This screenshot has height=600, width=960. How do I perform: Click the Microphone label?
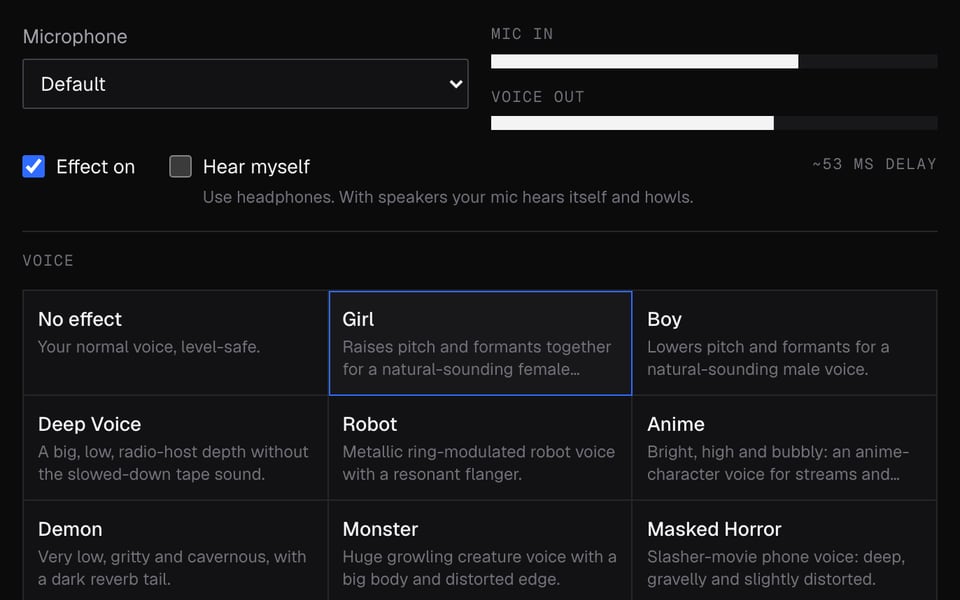[x=75, y=37]
